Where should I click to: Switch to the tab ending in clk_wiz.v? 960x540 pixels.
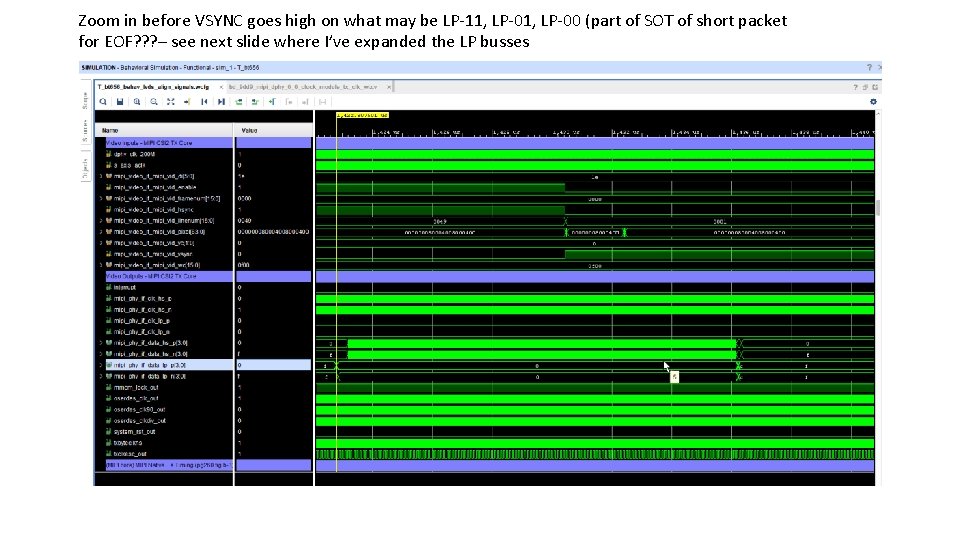click(303, 87)
